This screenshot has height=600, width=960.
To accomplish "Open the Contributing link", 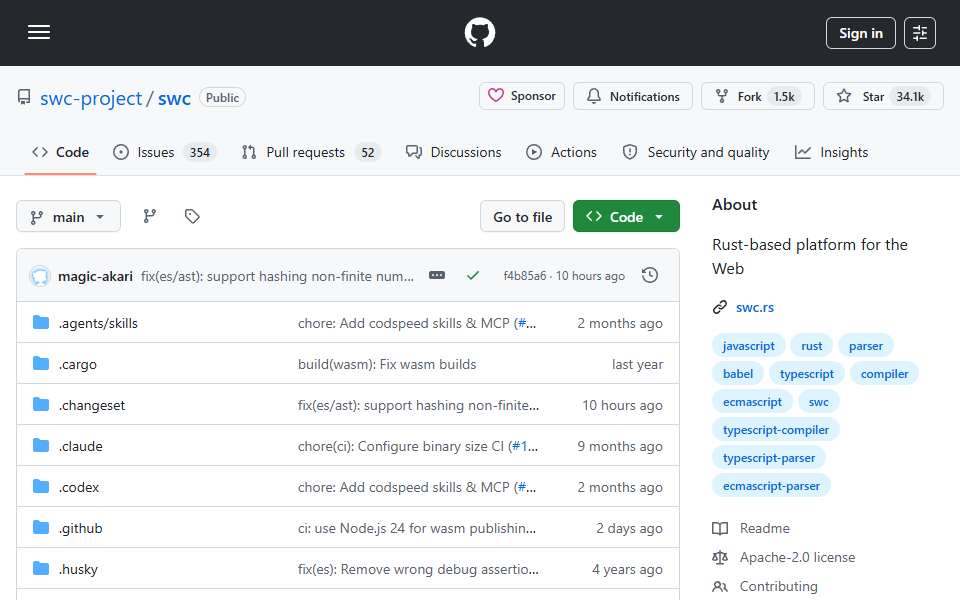I will (778, 587).
